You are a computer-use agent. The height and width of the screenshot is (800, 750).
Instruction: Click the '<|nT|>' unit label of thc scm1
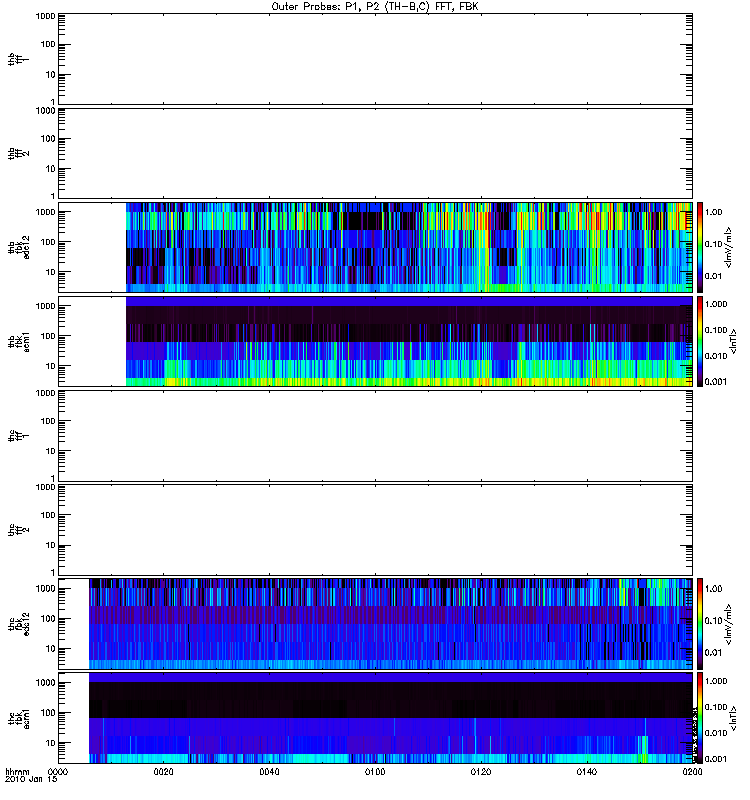tap(734, 718)
